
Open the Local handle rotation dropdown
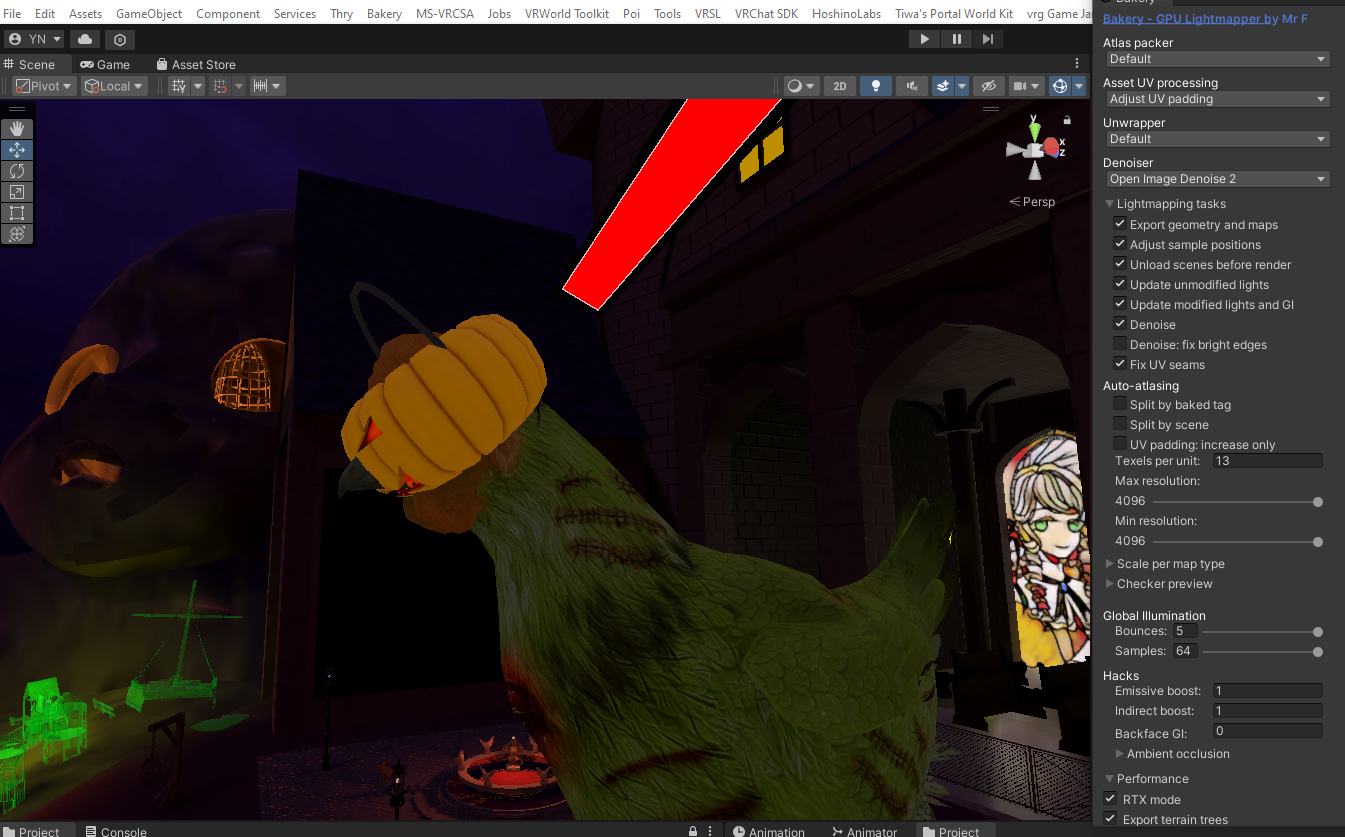[x=114, y=86]
